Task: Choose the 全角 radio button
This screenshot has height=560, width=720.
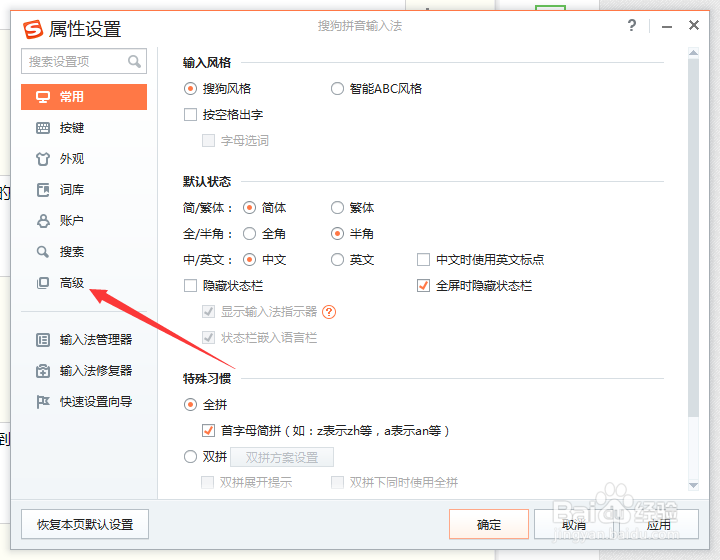Action: pos(249,234)
